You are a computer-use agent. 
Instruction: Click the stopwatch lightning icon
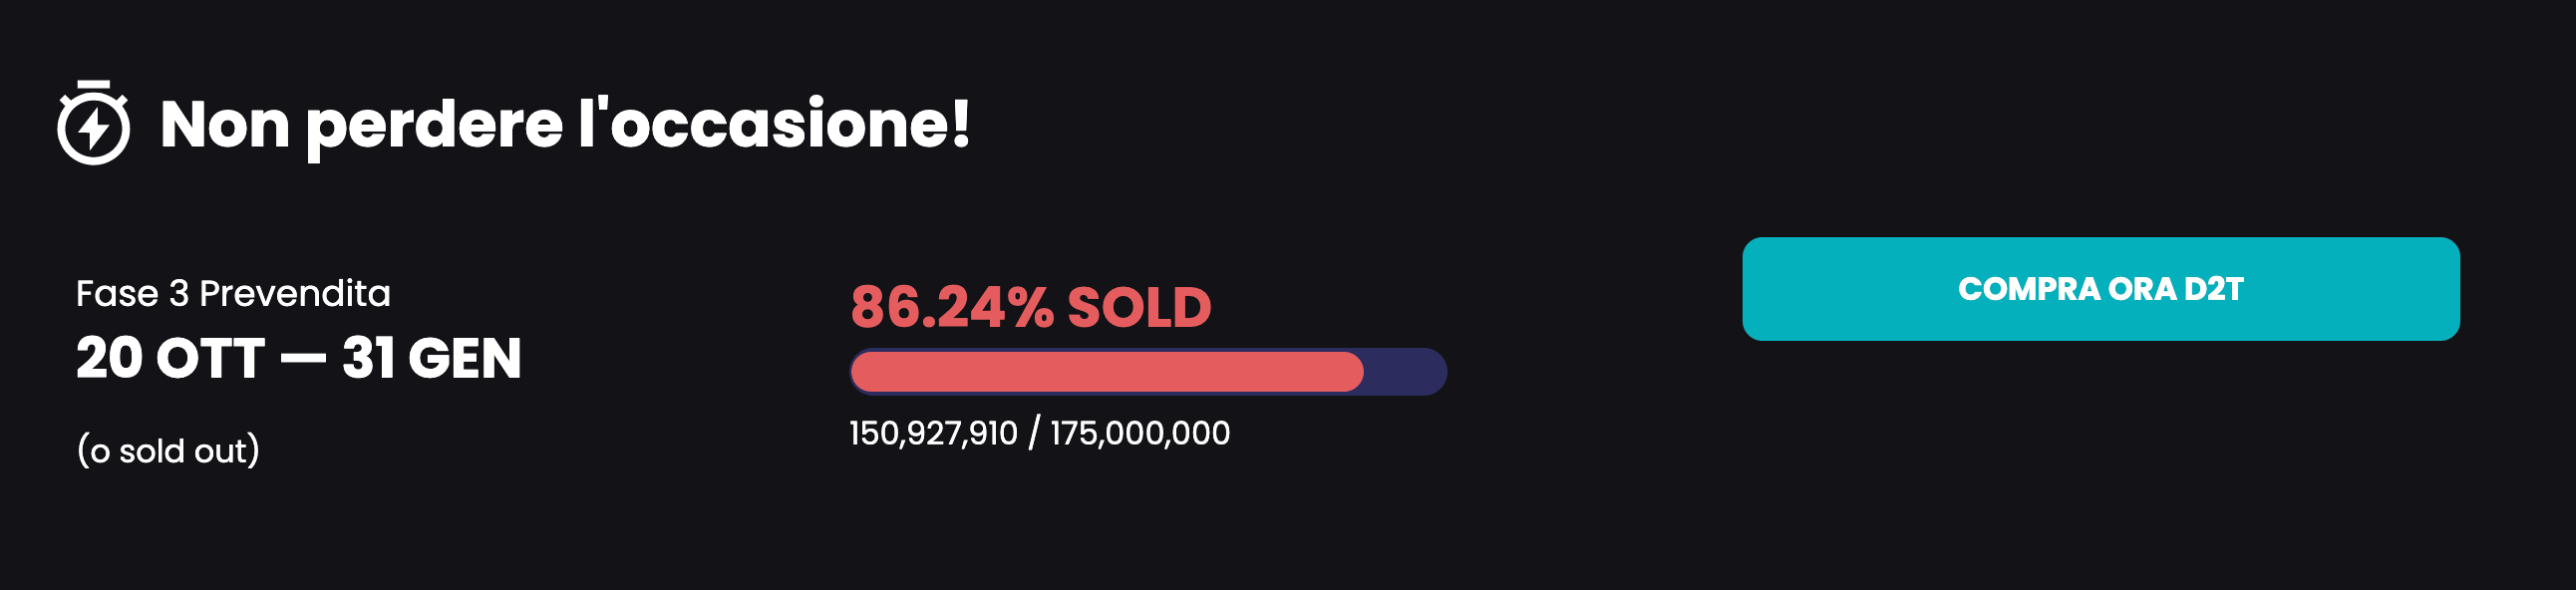click(93, 123)
